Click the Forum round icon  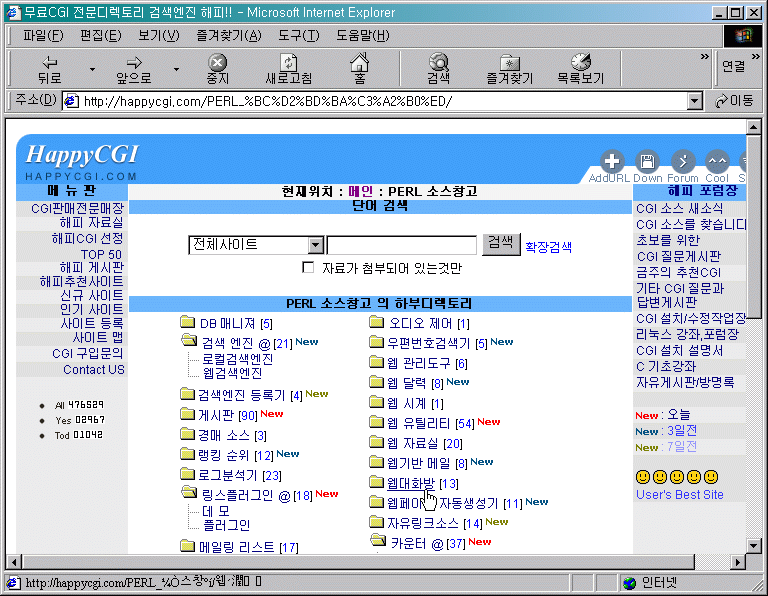(683, 161)
